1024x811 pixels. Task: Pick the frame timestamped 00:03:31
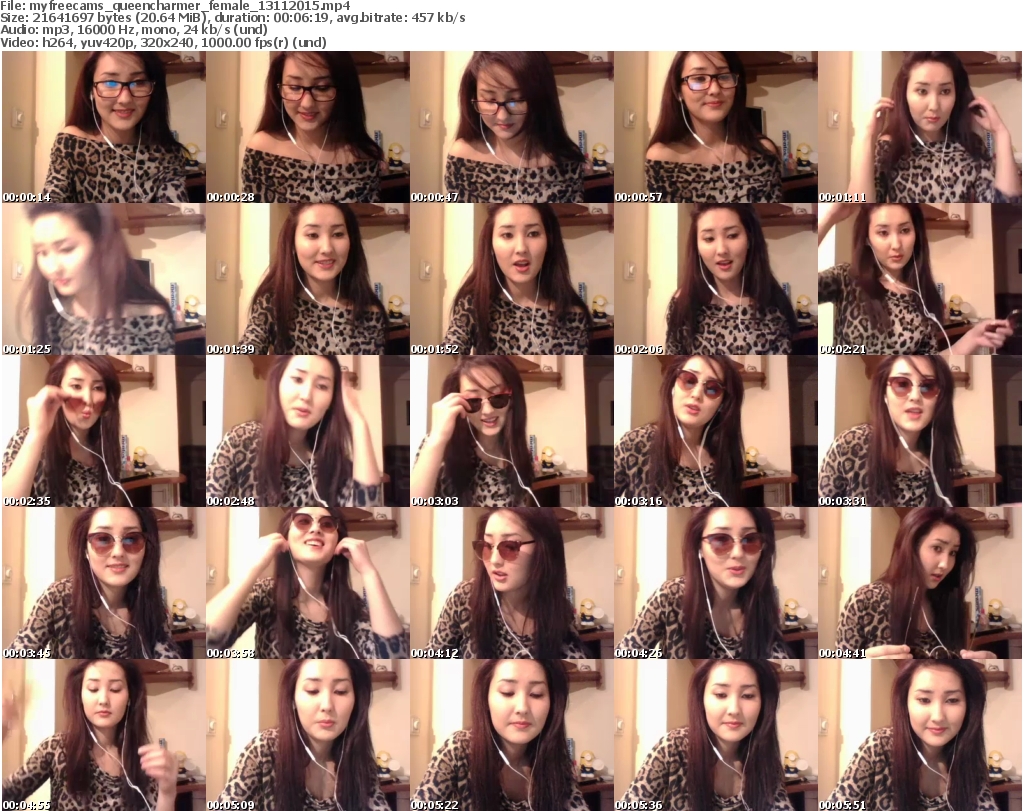pyautogui.click(x=920, y=431)
